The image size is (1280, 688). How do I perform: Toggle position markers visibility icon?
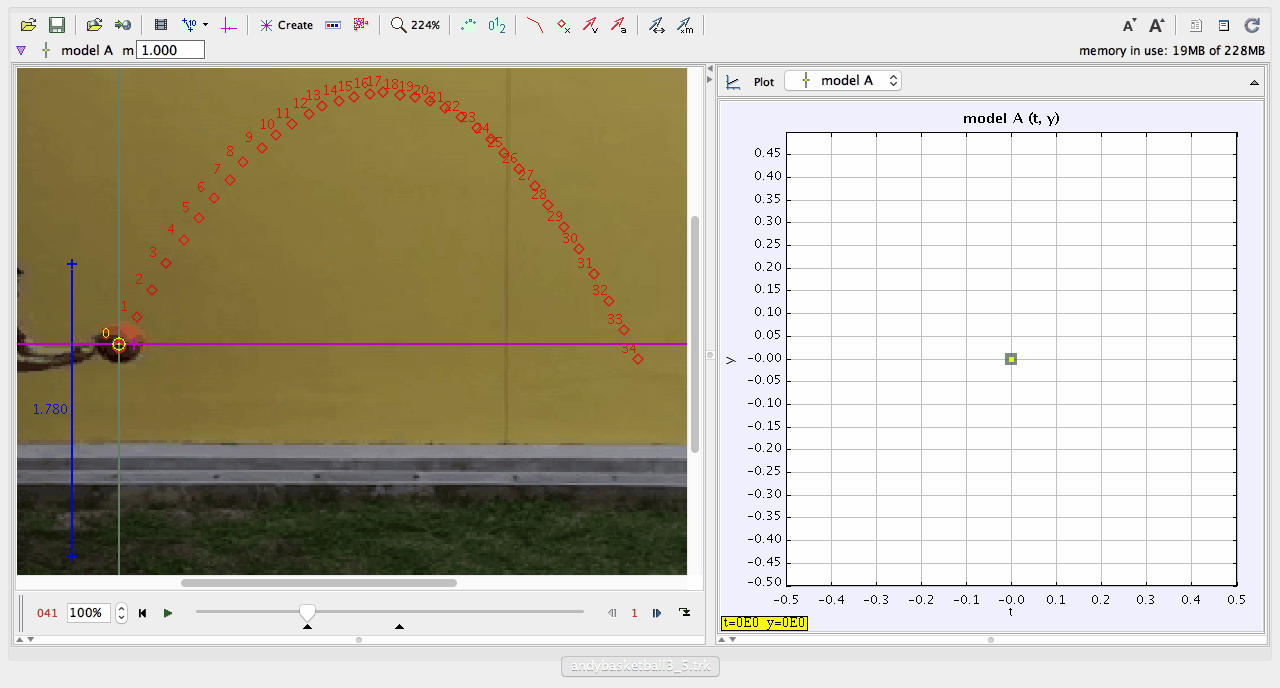click(563, 25)
